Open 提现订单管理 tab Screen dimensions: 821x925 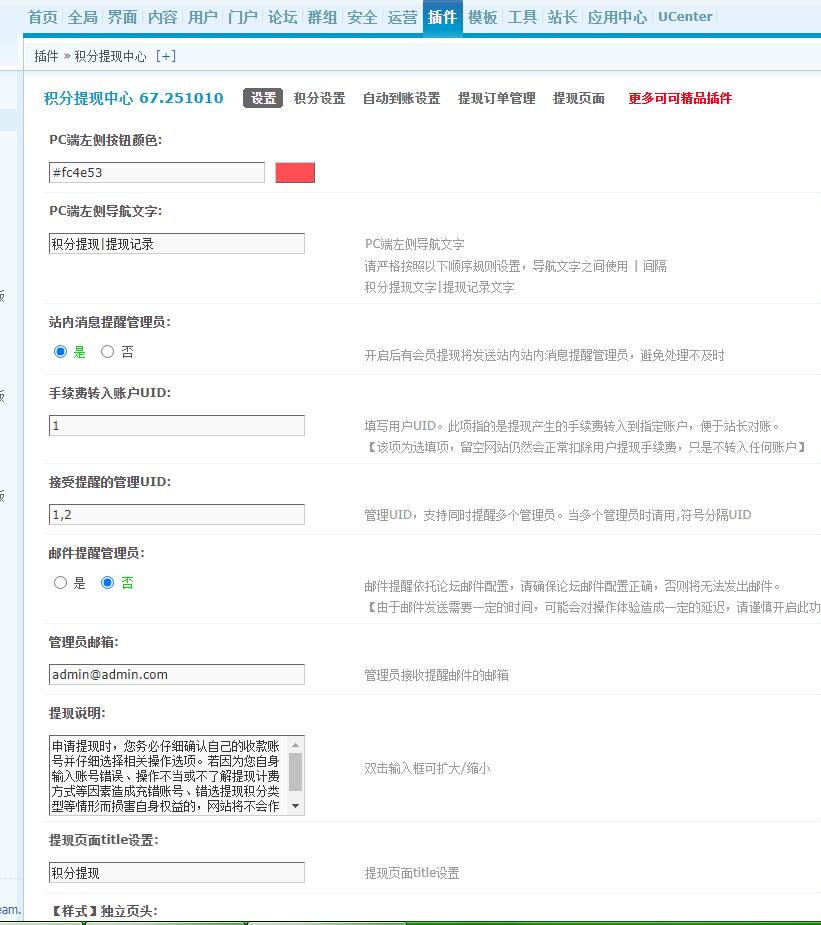(496, 98)
